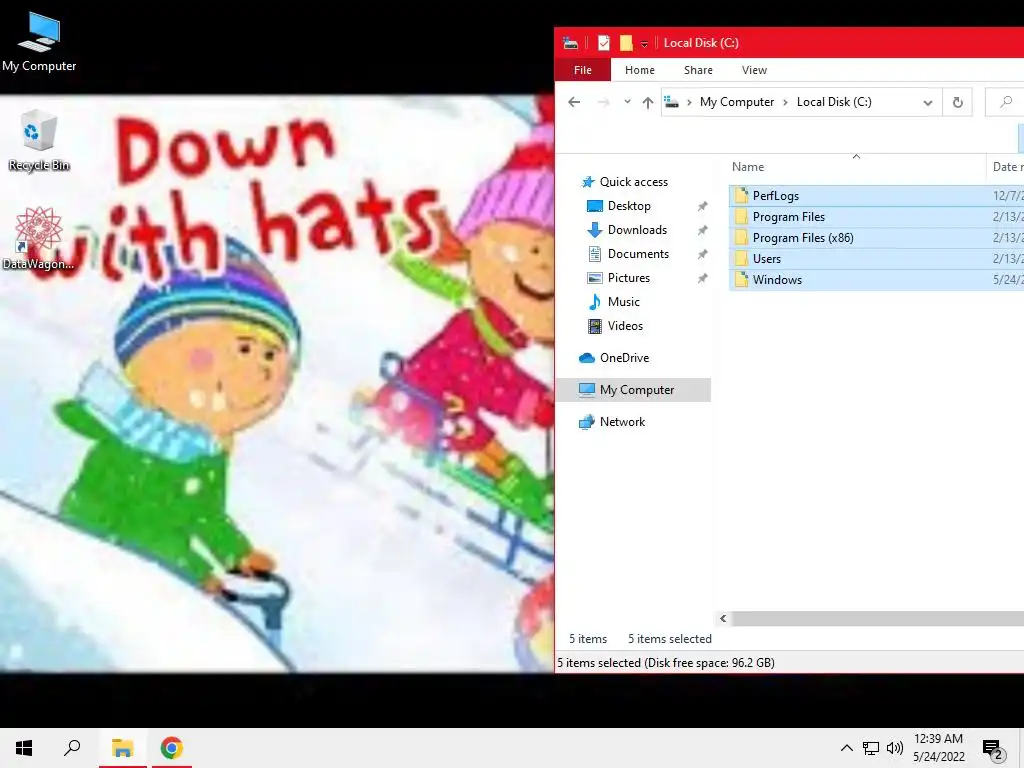The width and height of the screenshot is (1024, 768).
Task: Select the PerfLogs folder
Action: 876,195
